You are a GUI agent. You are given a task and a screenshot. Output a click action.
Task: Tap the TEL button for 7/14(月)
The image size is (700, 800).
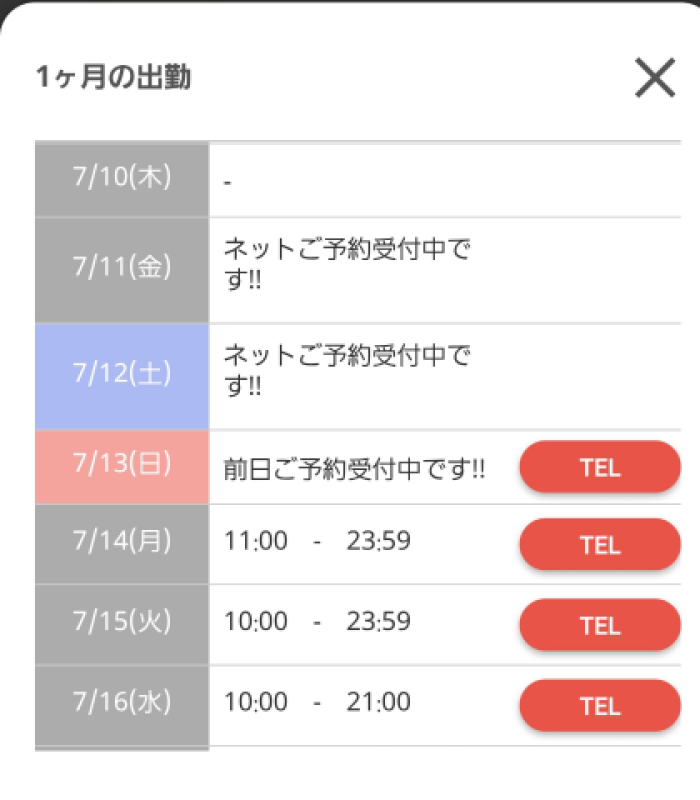[600, 544]
